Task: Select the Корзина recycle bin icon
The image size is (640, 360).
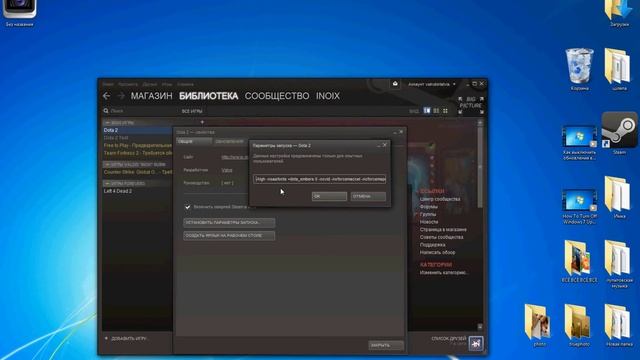Action: 580,69
